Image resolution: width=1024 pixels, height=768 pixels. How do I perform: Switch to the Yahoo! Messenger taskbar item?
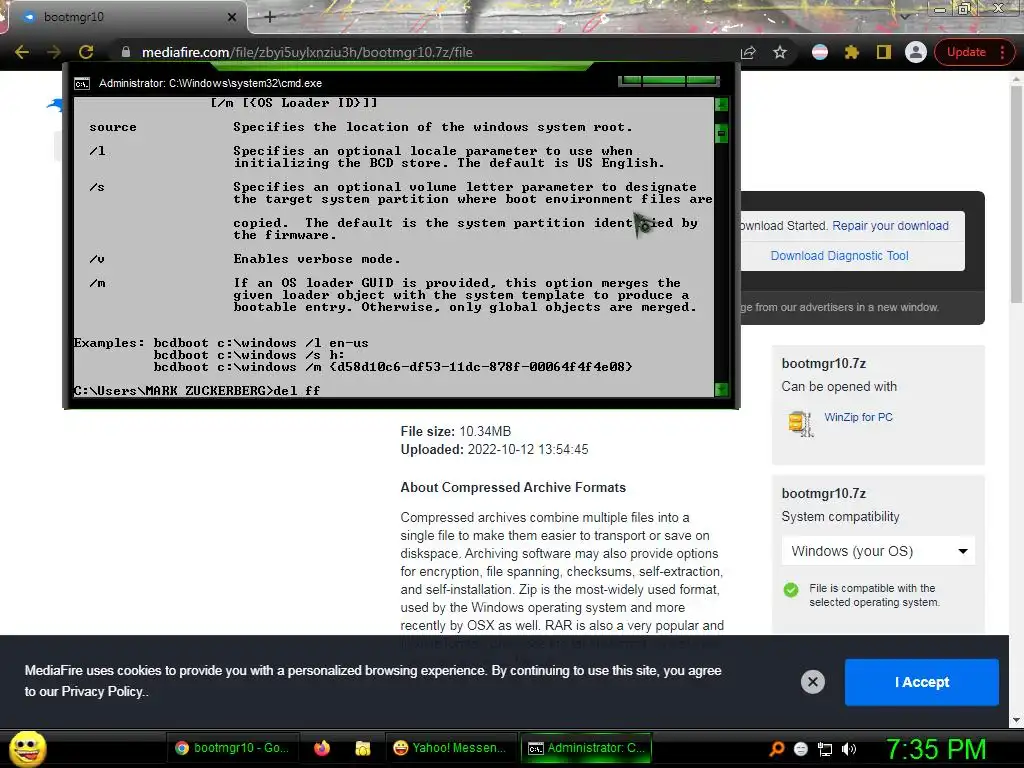[x=450, y=748]
